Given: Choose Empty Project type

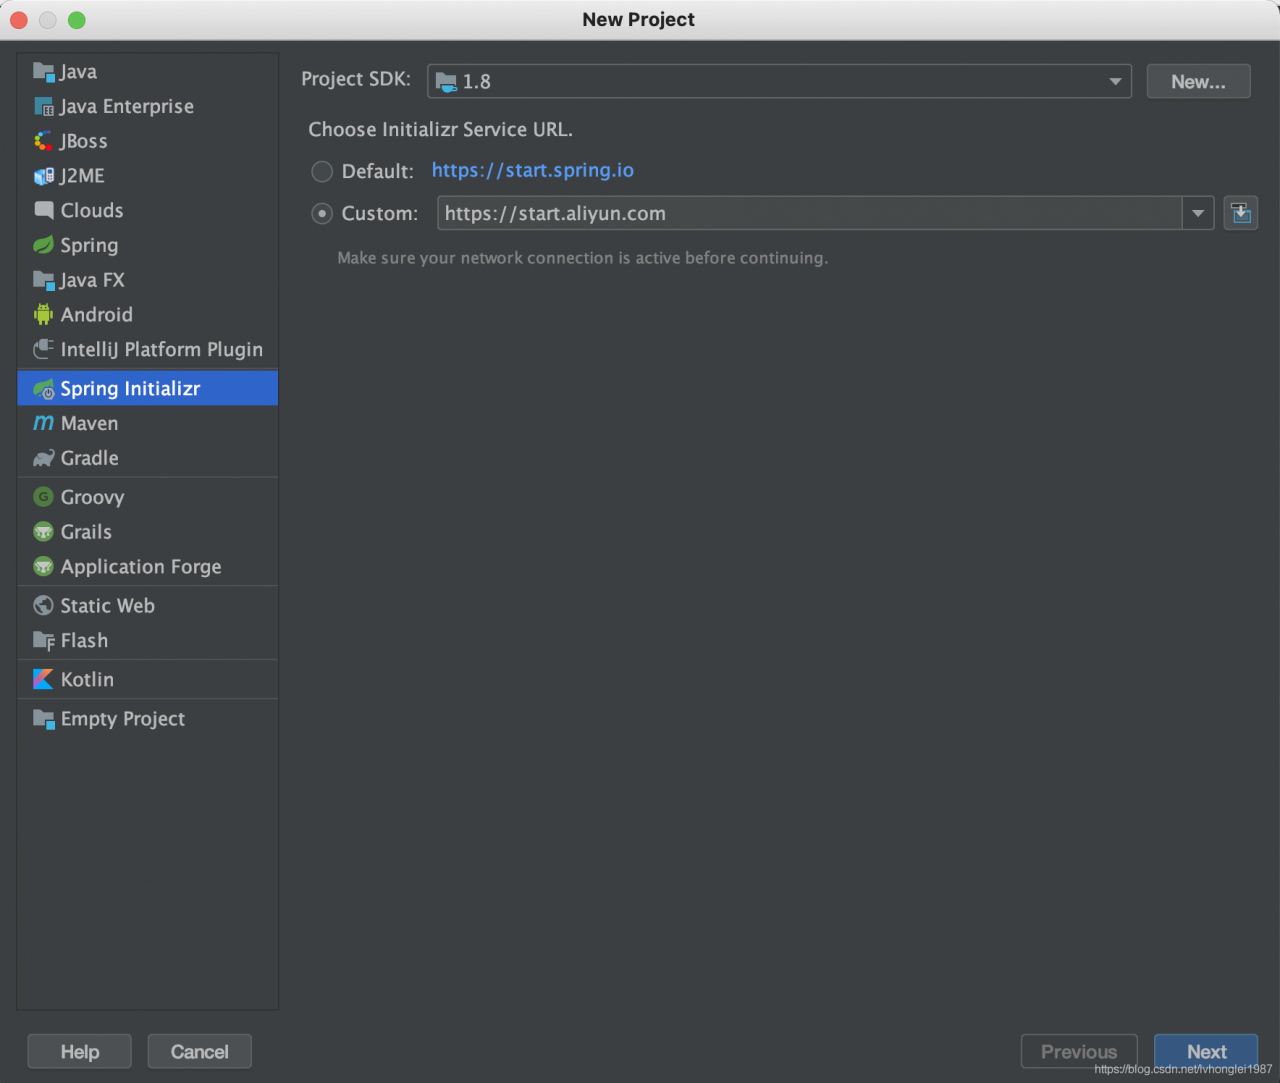Looking at the screenshot, I should pyautogui.click(x=148, y=719).
